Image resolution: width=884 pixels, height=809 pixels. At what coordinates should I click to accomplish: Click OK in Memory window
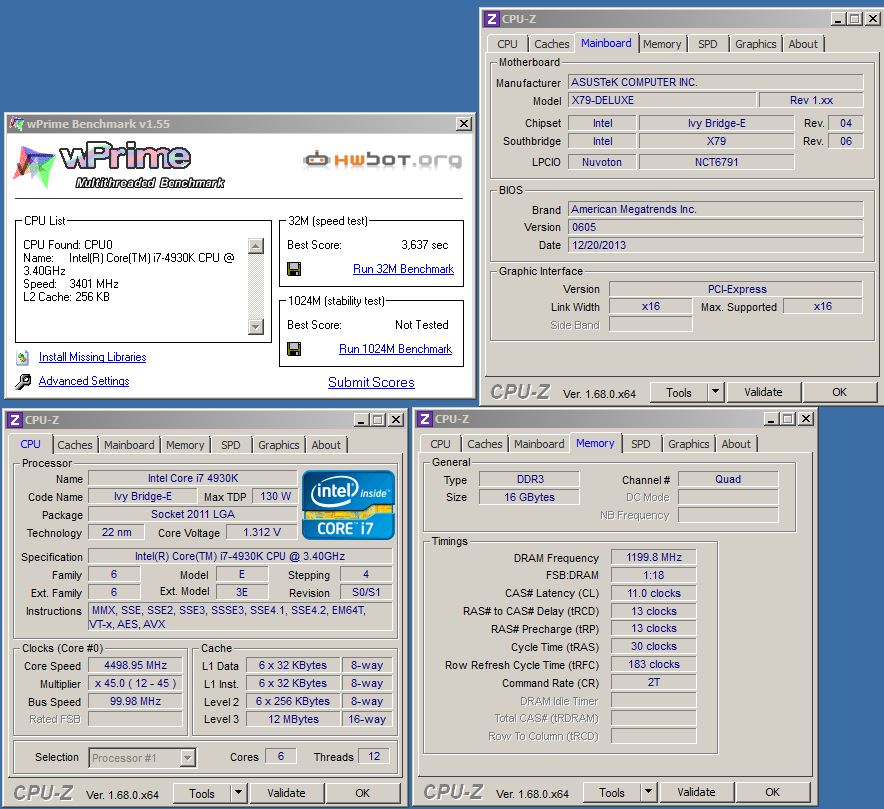click(772, 792)
